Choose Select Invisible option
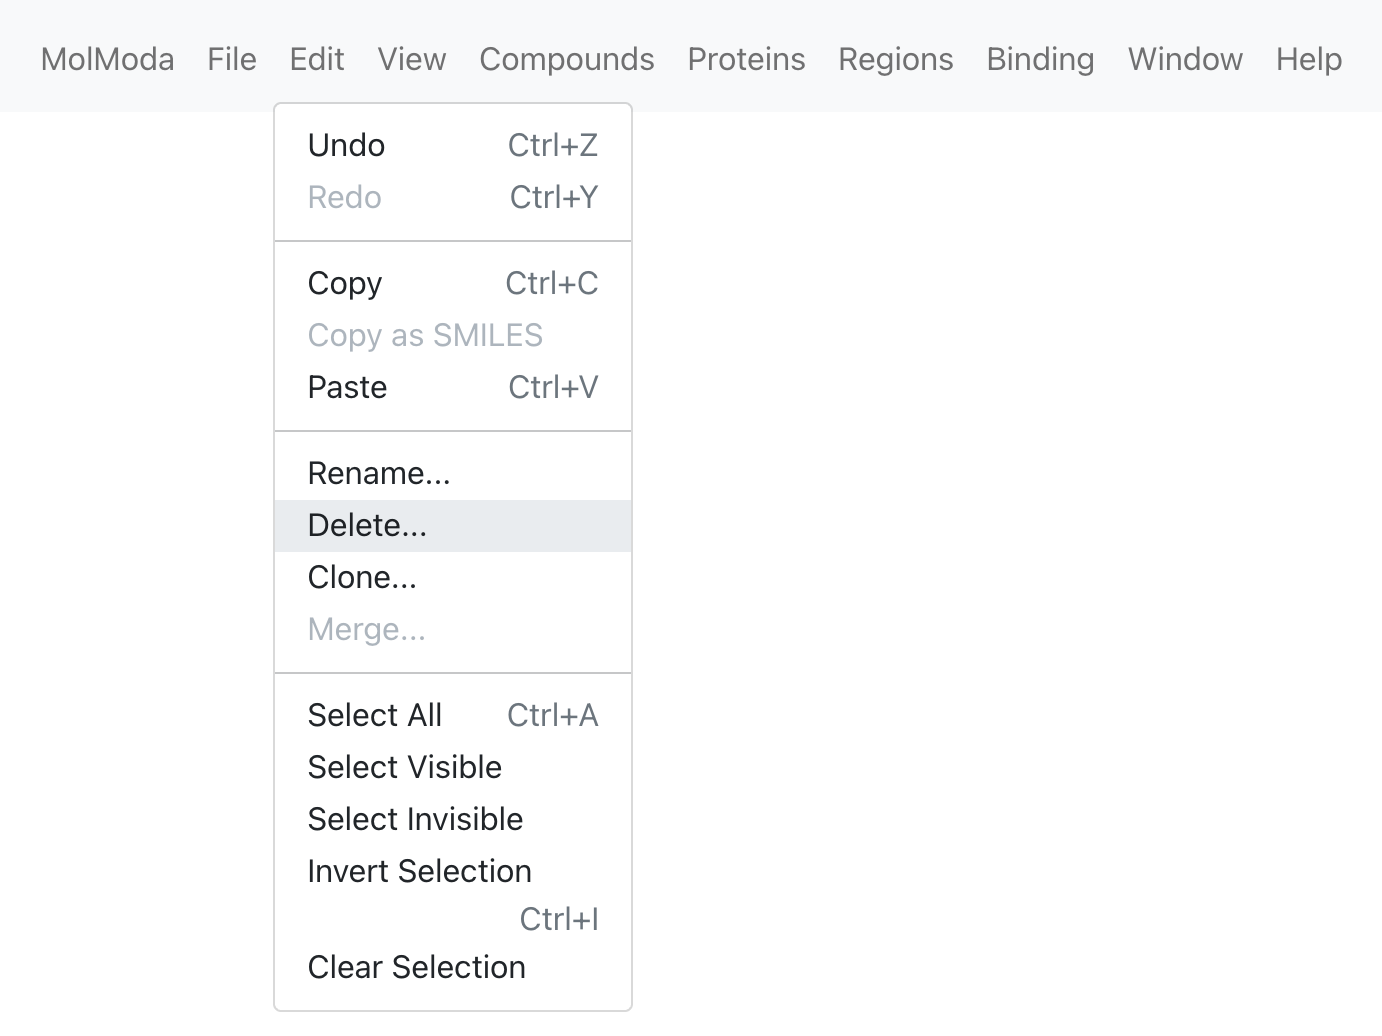 pos(453,819)
